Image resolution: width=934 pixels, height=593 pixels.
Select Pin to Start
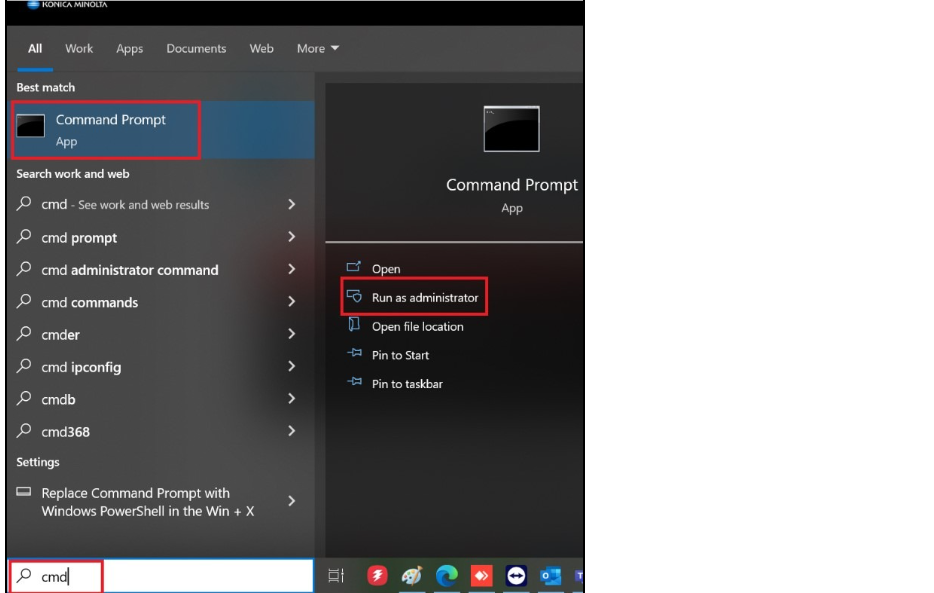point(400,355)
